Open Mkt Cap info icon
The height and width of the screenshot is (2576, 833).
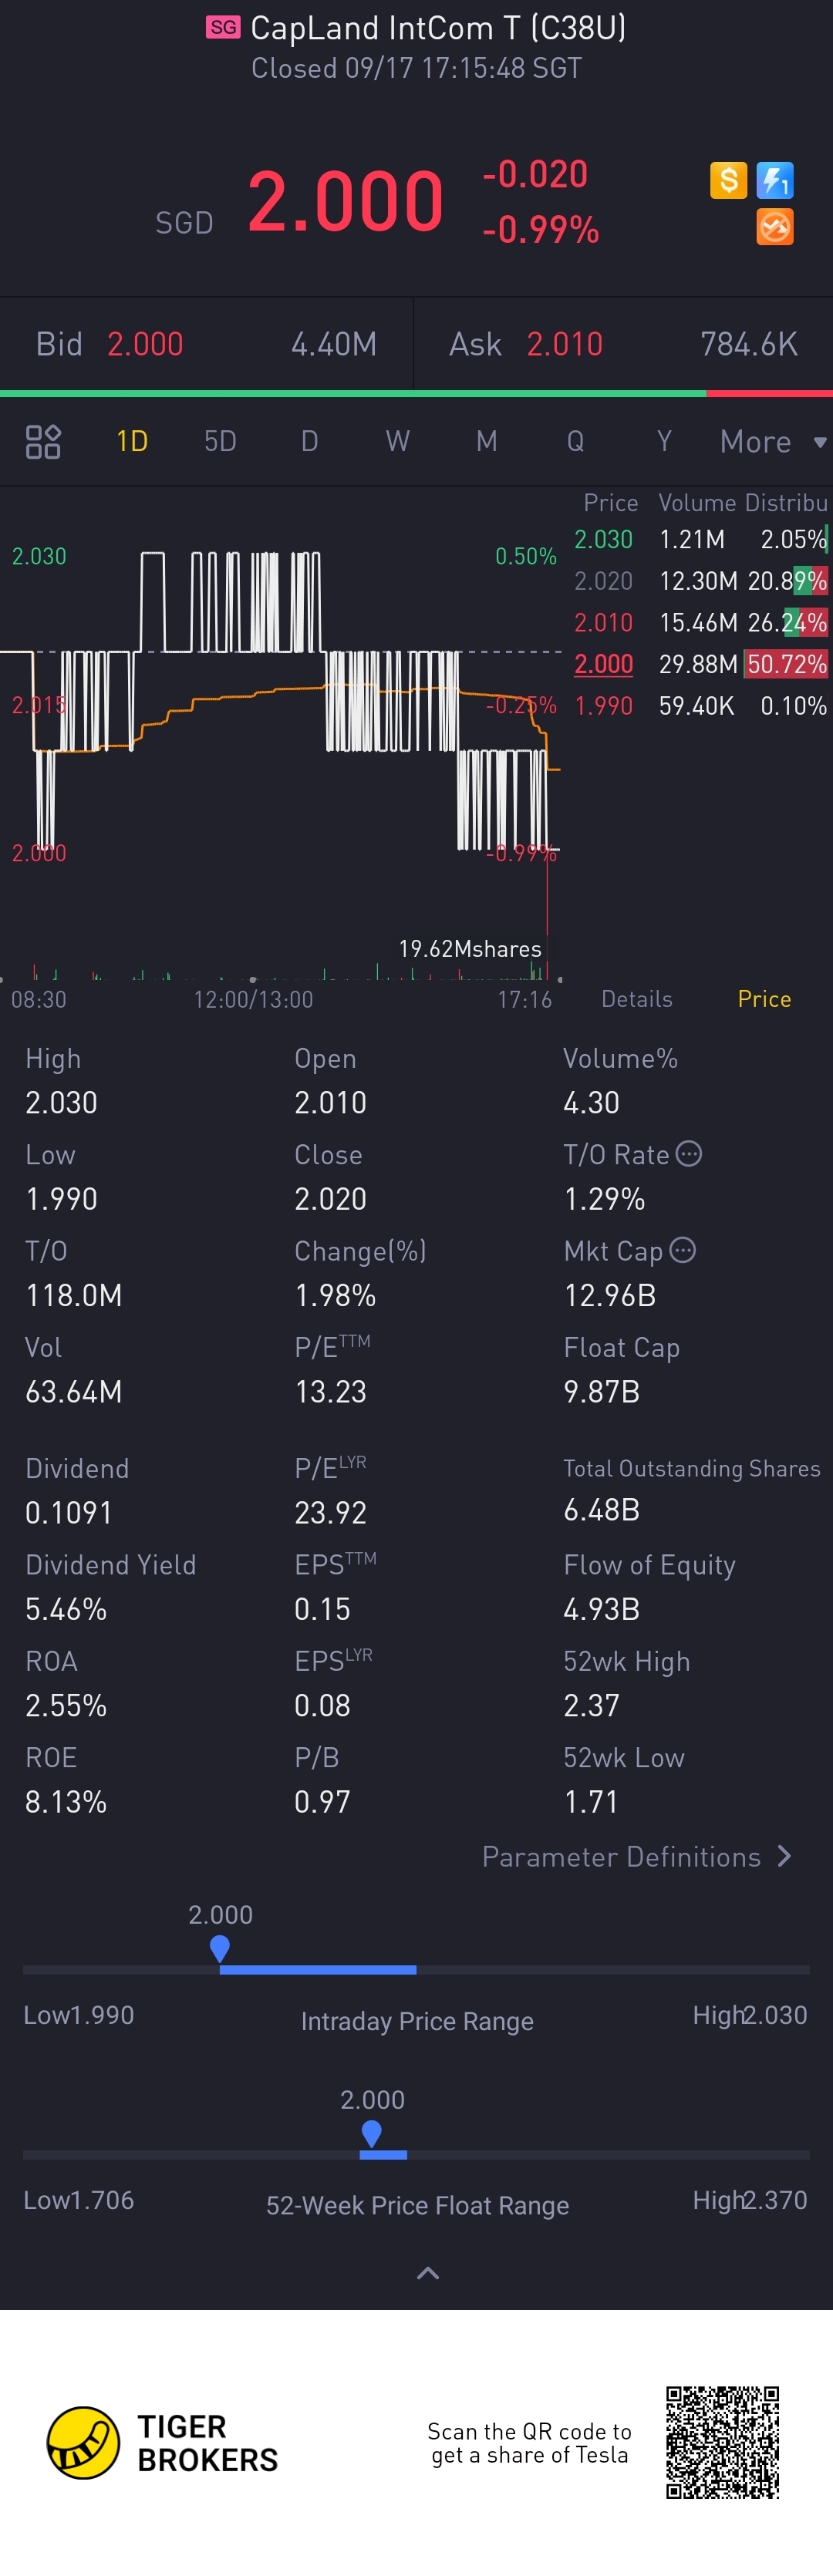pos(683,1250)
